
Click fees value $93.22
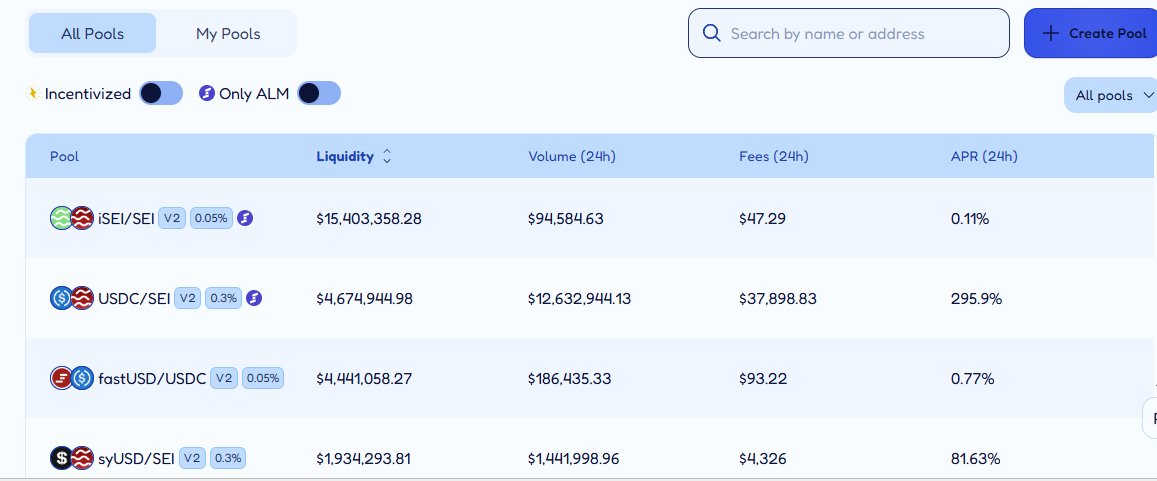pos(763,378)
